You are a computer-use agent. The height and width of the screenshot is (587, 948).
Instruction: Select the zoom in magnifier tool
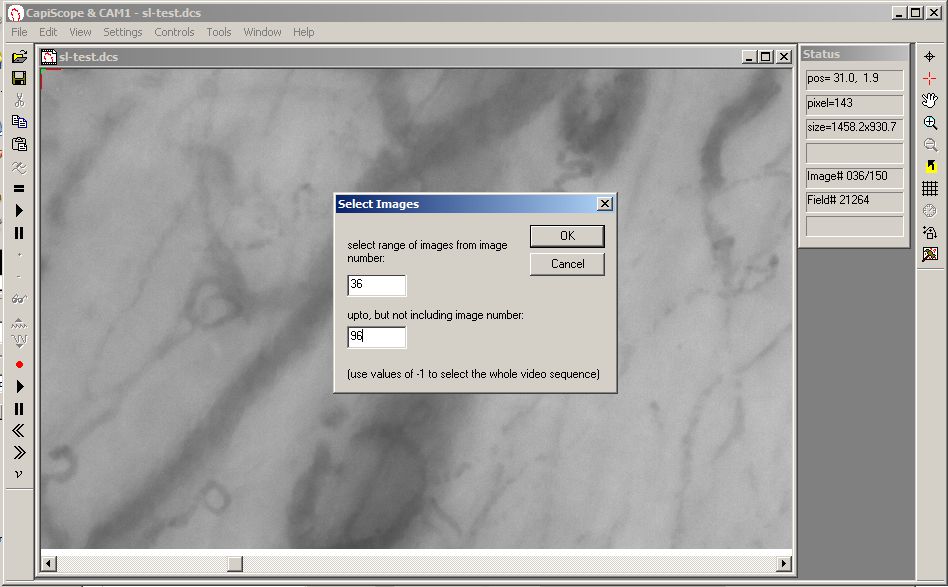tap(930, 123)
